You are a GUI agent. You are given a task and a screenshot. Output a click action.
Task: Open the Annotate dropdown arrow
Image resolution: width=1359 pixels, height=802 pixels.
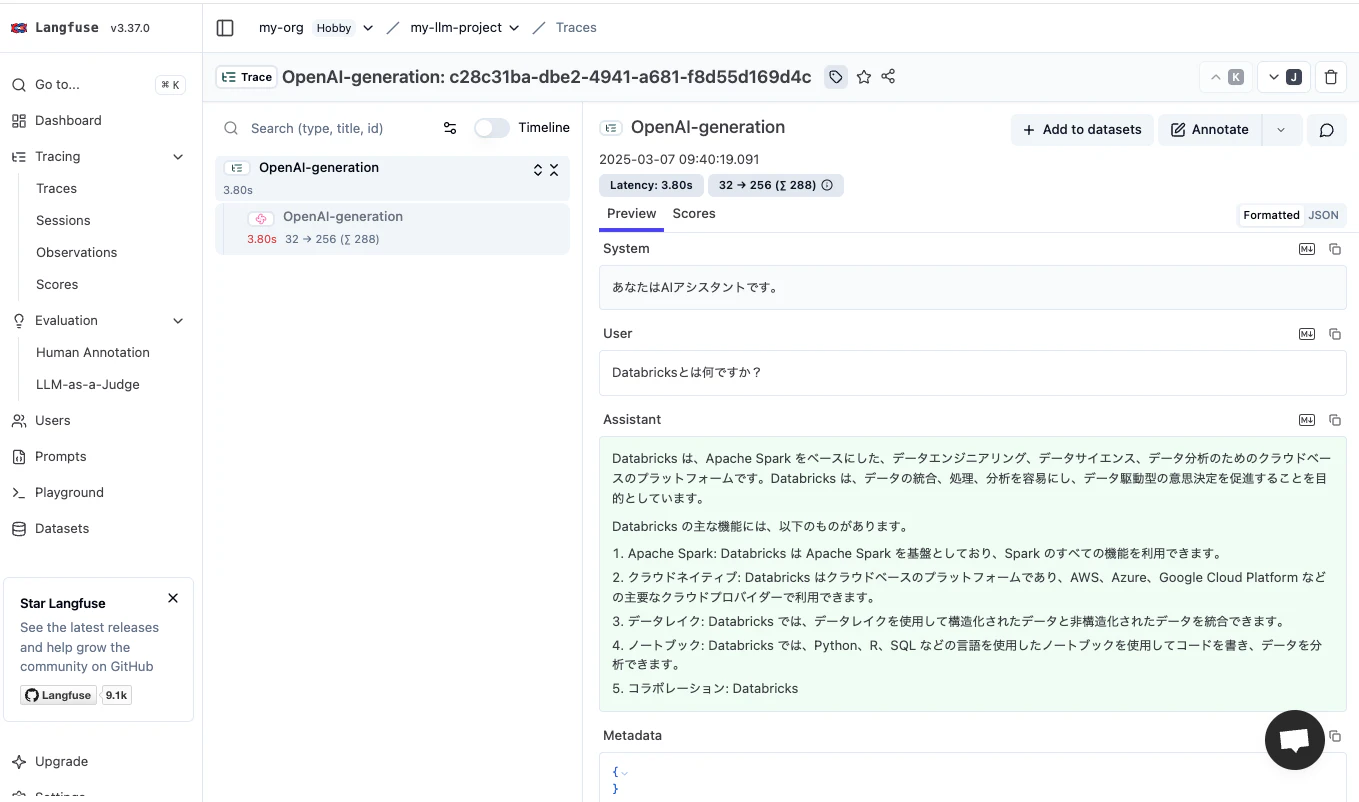pyautogui.click(x=1281, y=130)
